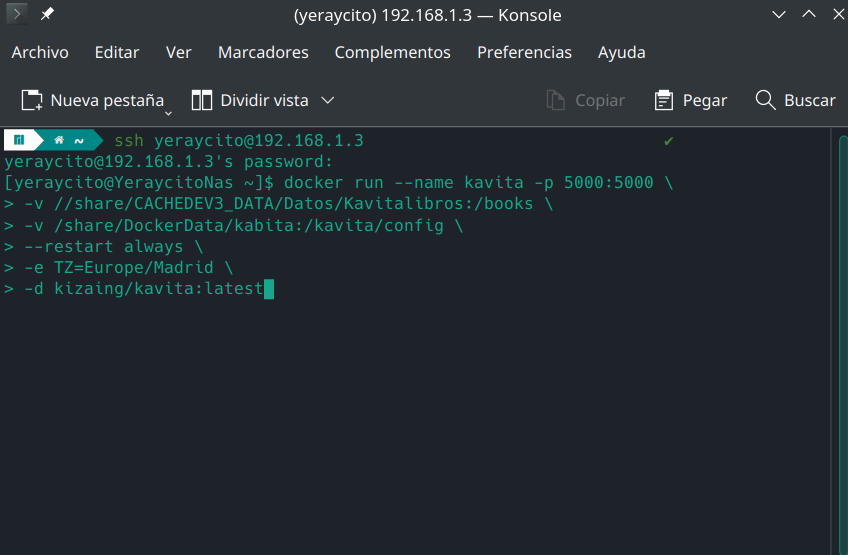This screenshot has height=555, width=848.
Task: Click the Pegar clipboard icon
Action: point(664,100)
